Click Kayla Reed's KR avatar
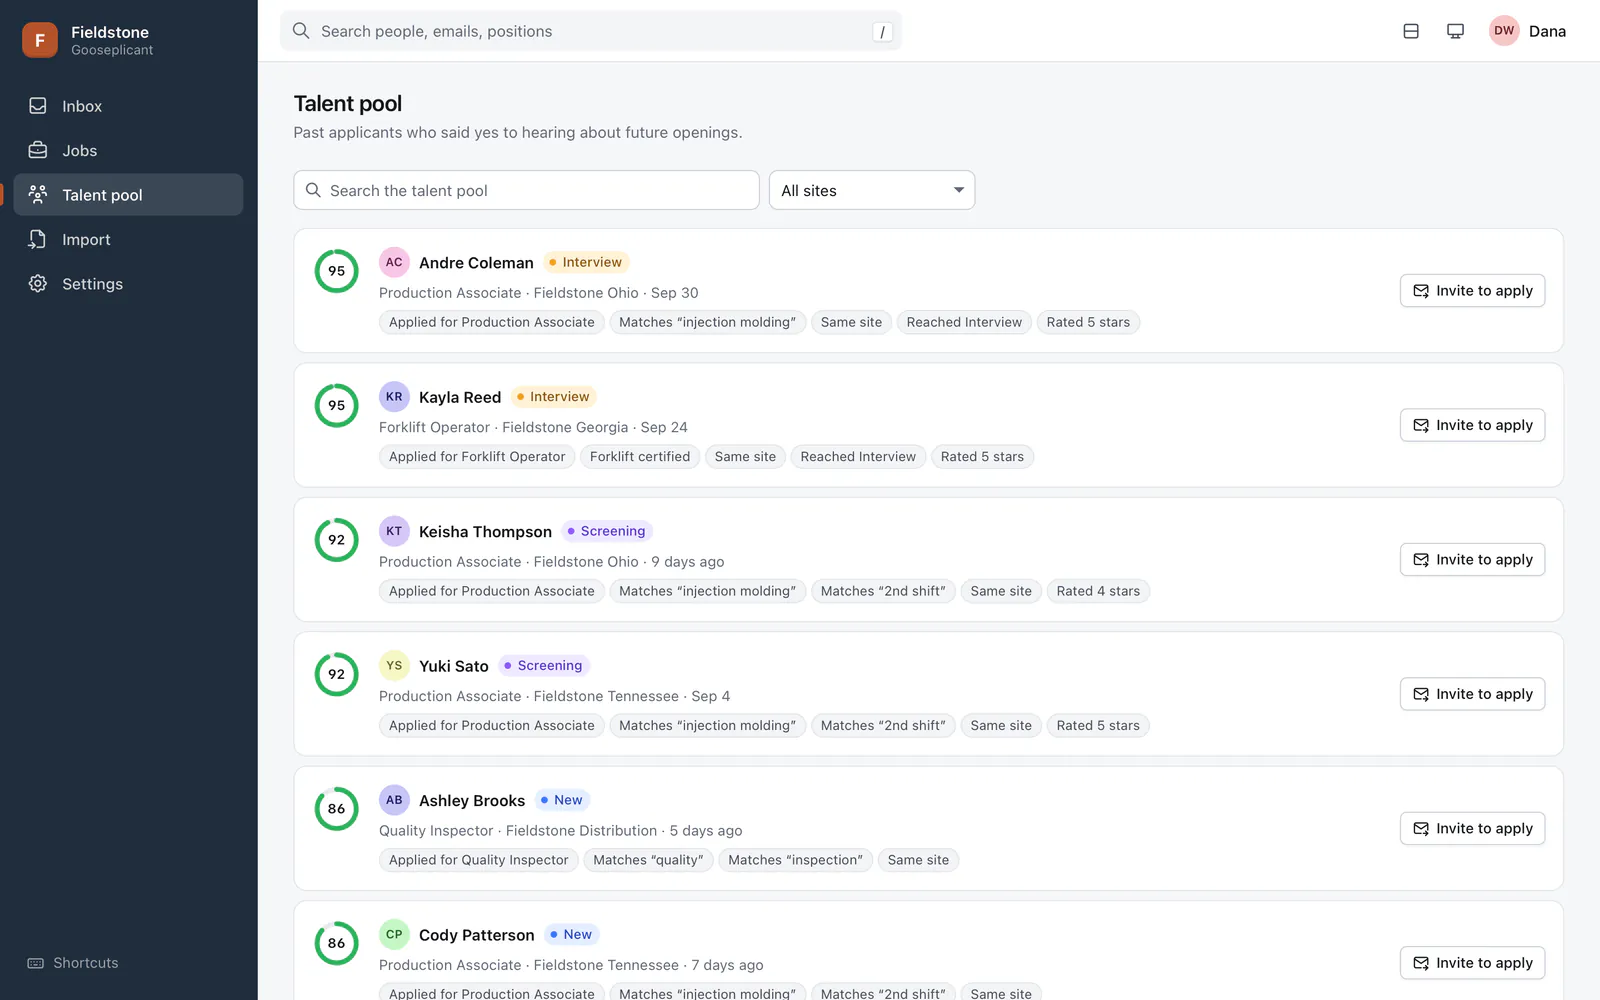 click(x=394, y=397)
